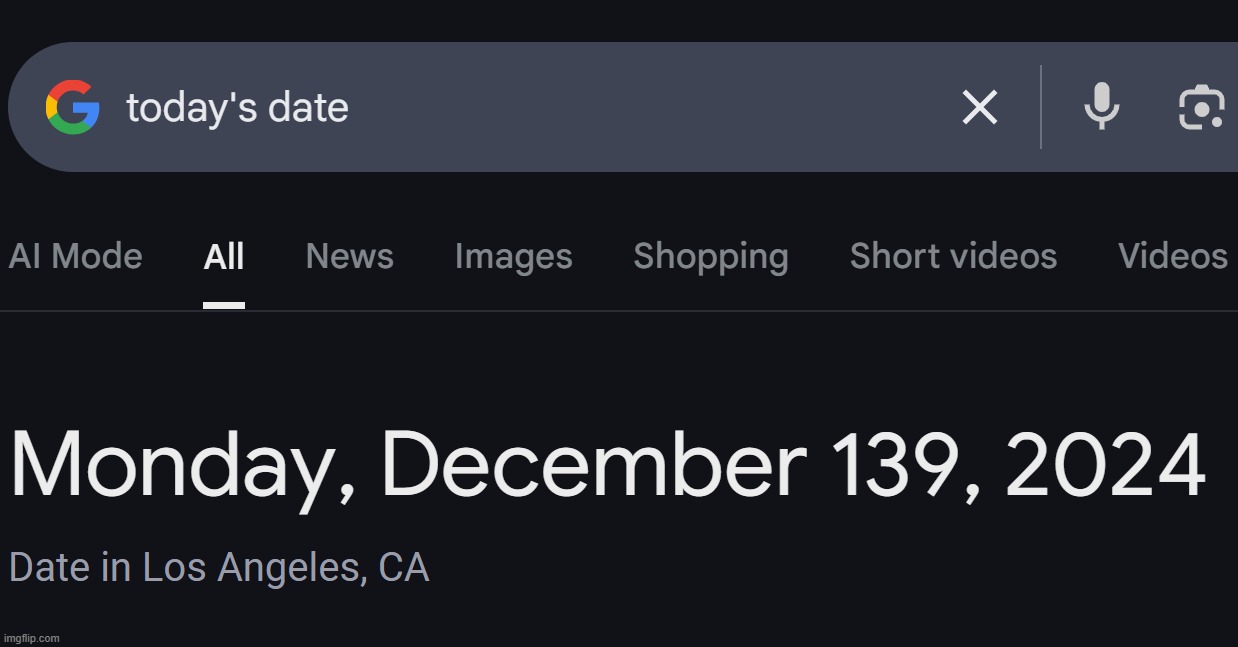Switch to the AI Mode tab
The height and width of the screenshot is (647, 1238).
pos(75,257)
